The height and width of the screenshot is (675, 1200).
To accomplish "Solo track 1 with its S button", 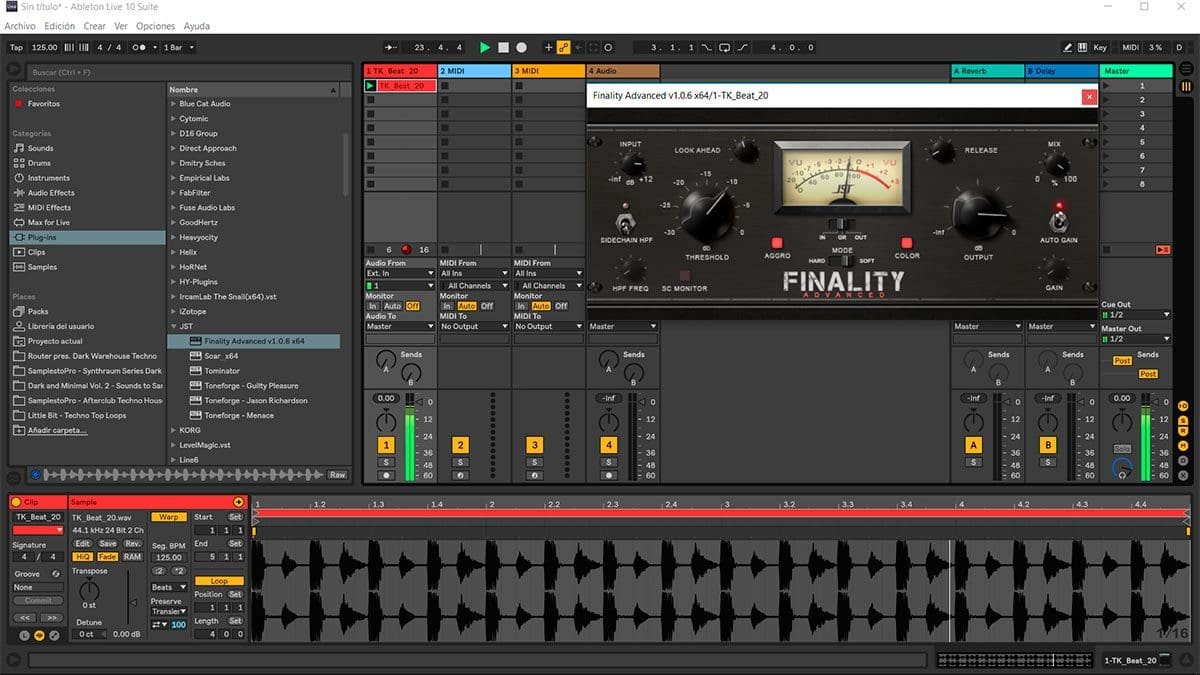I will [386, 462].
